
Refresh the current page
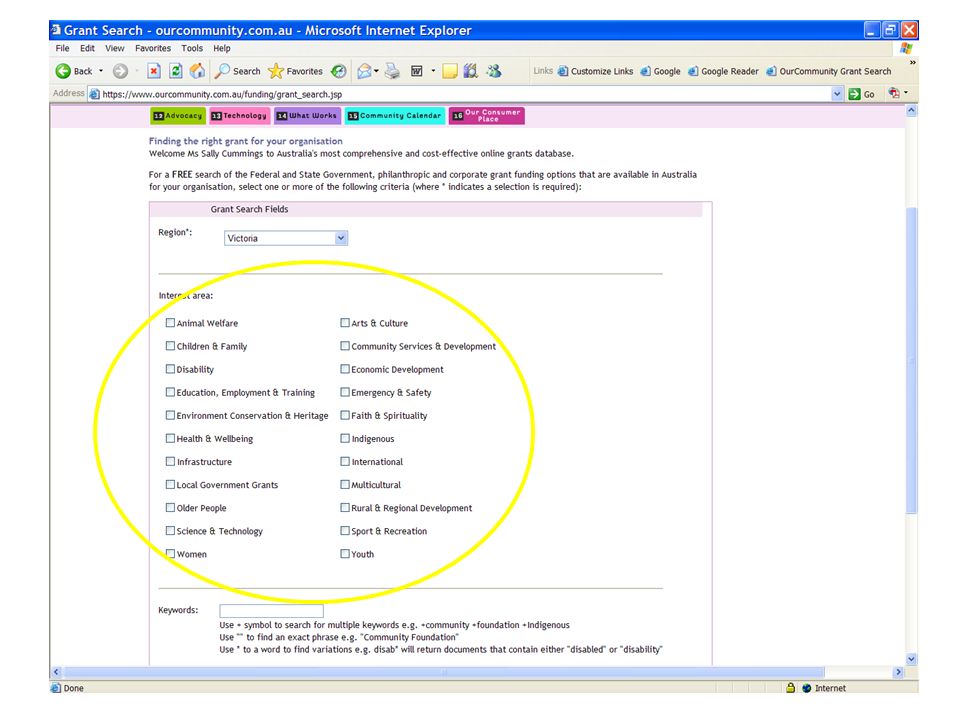click(x=176, y=71)
